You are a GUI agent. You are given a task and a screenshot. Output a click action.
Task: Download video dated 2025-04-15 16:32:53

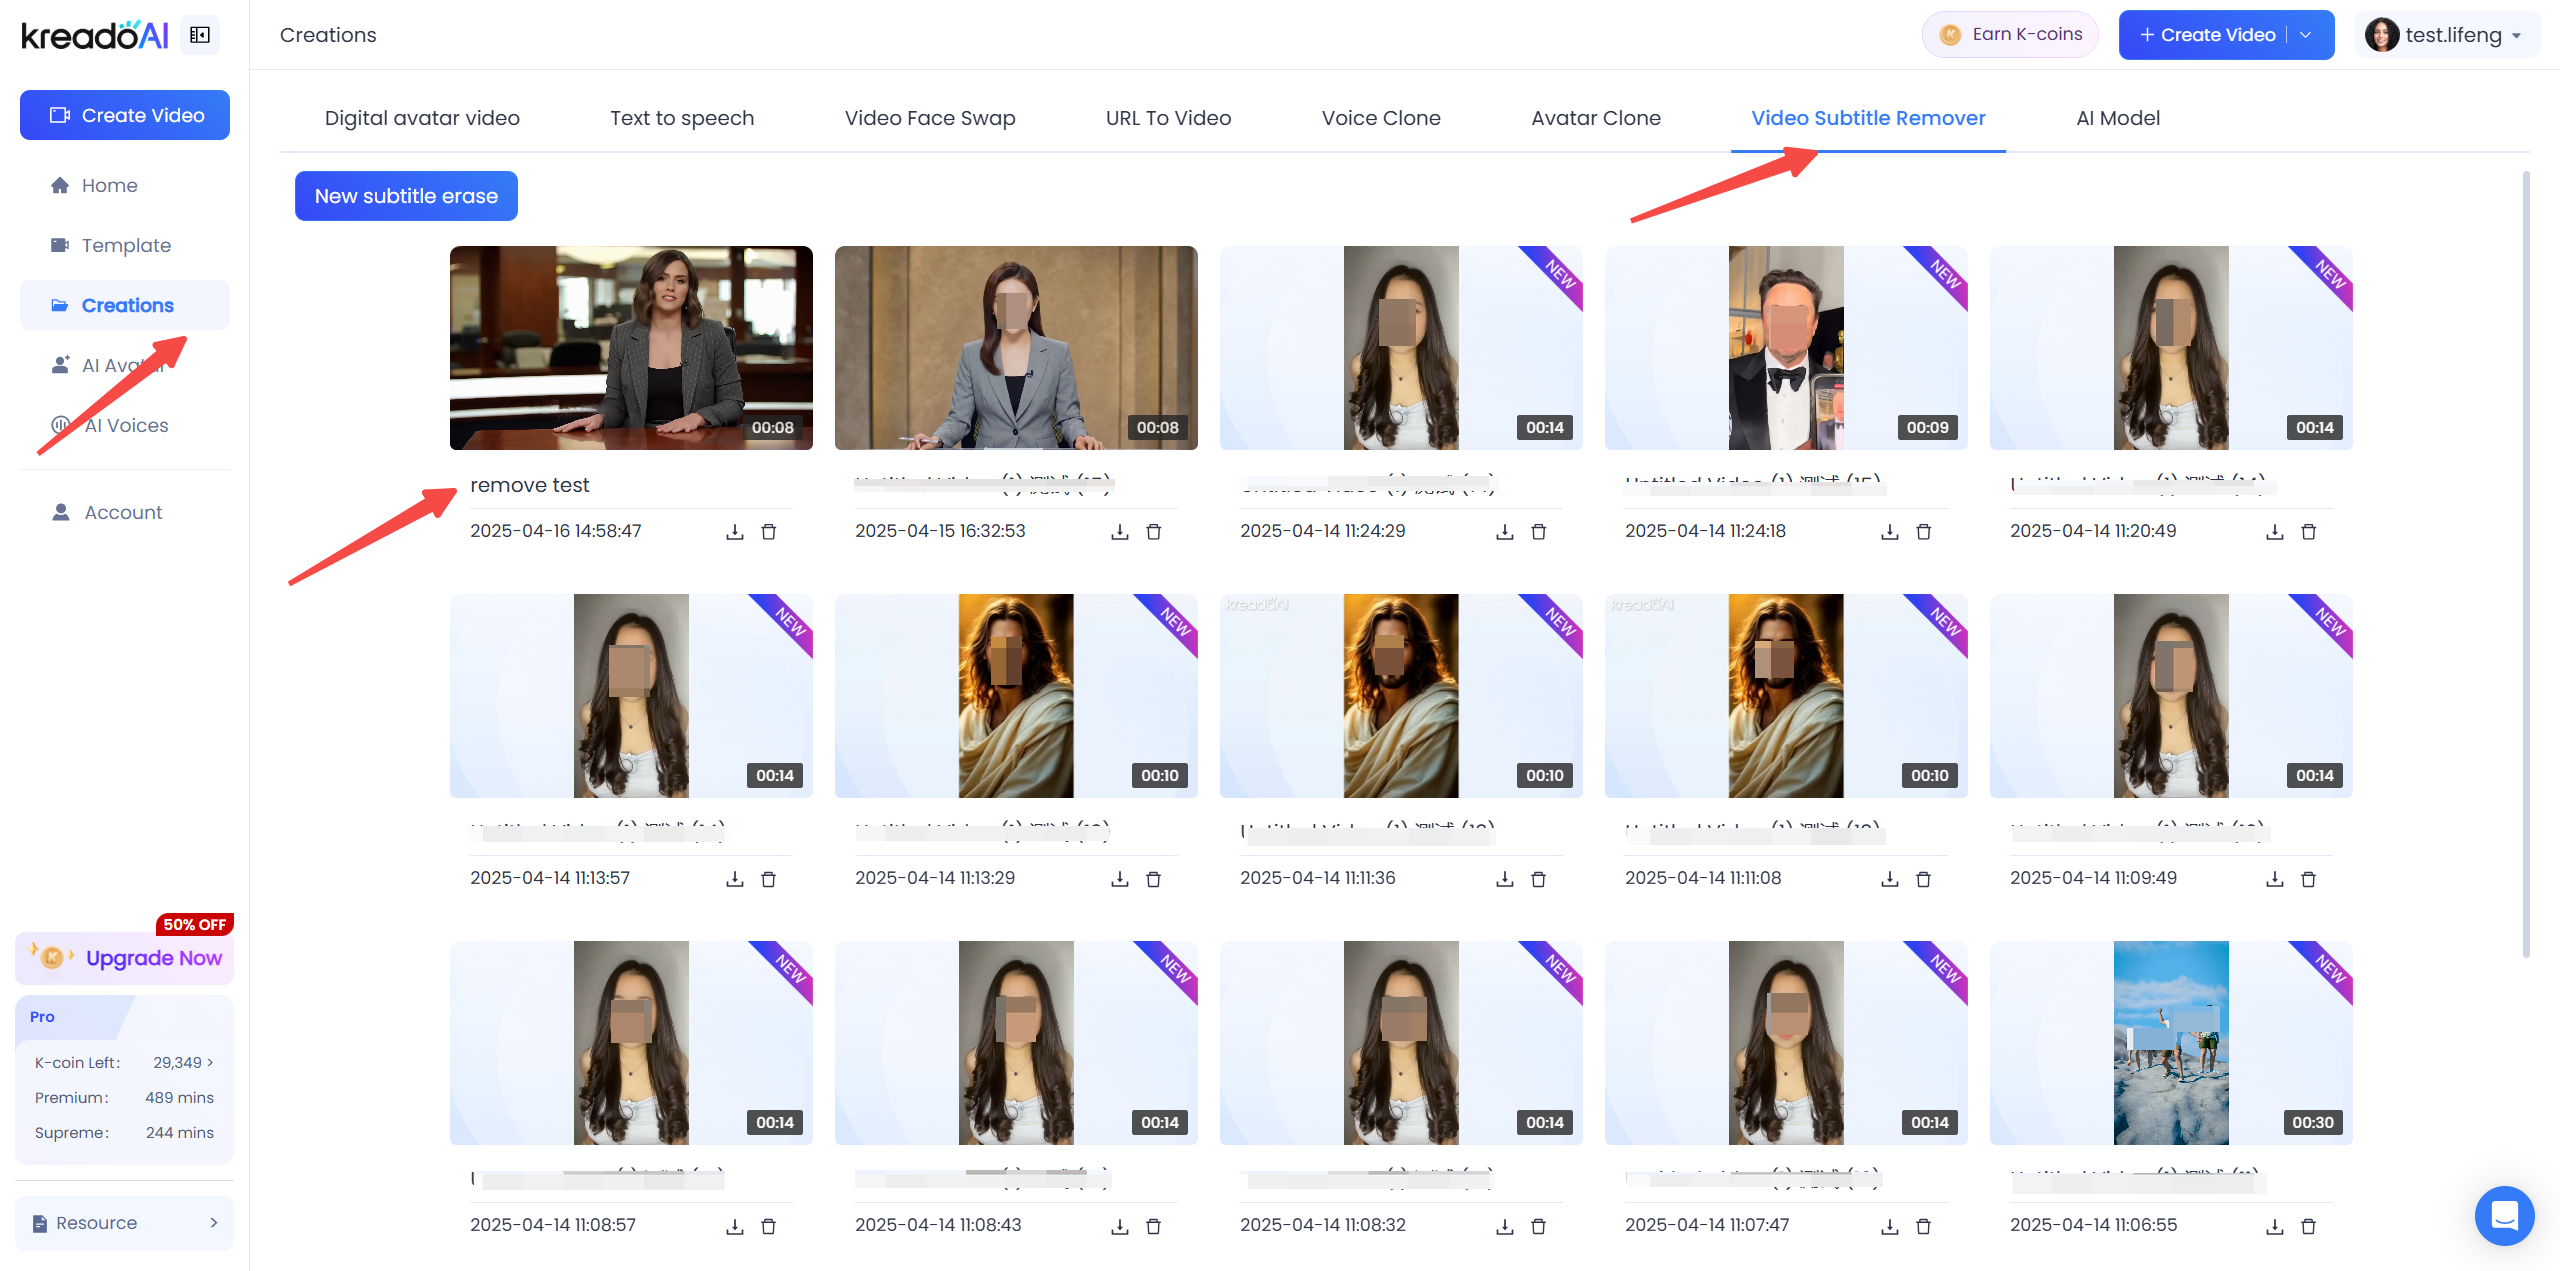coord(1120,532)
